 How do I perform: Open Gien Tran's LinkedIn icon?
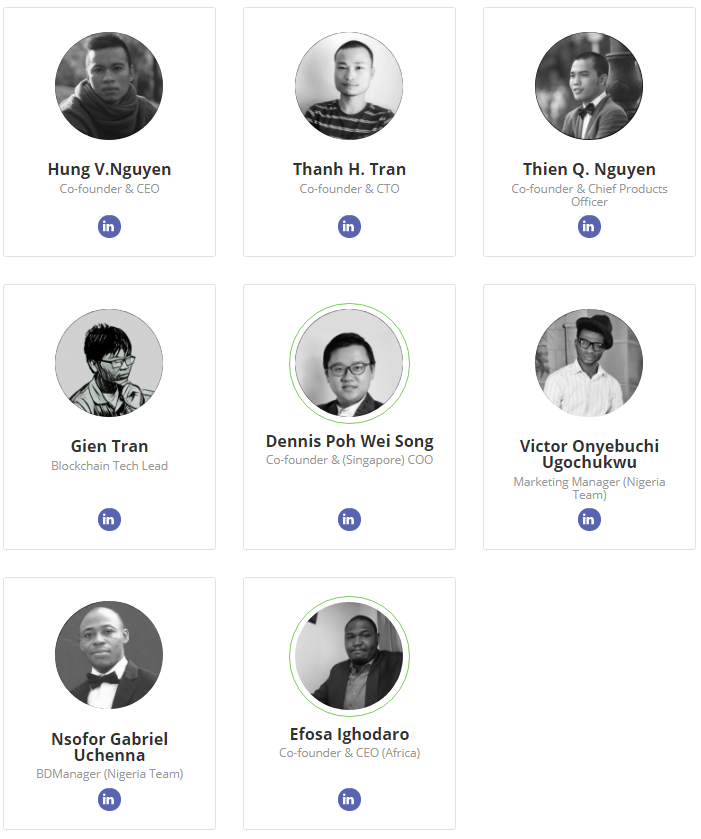(x=109, y=520)
